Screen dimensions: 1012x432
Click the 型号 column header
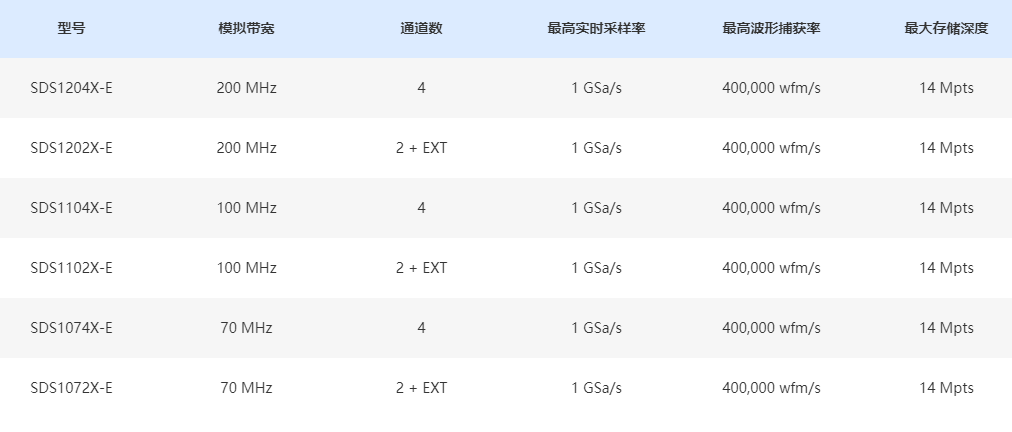click(71, 28)
